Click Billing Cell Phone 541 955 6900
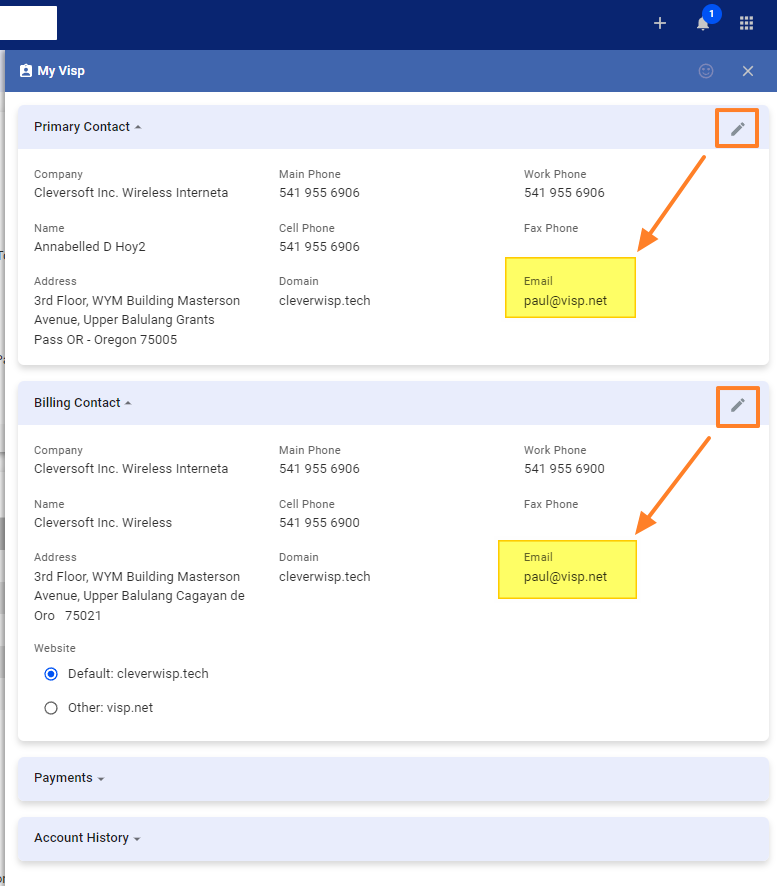Viewport: 777px width, 886px height. [x=319, y=523]
